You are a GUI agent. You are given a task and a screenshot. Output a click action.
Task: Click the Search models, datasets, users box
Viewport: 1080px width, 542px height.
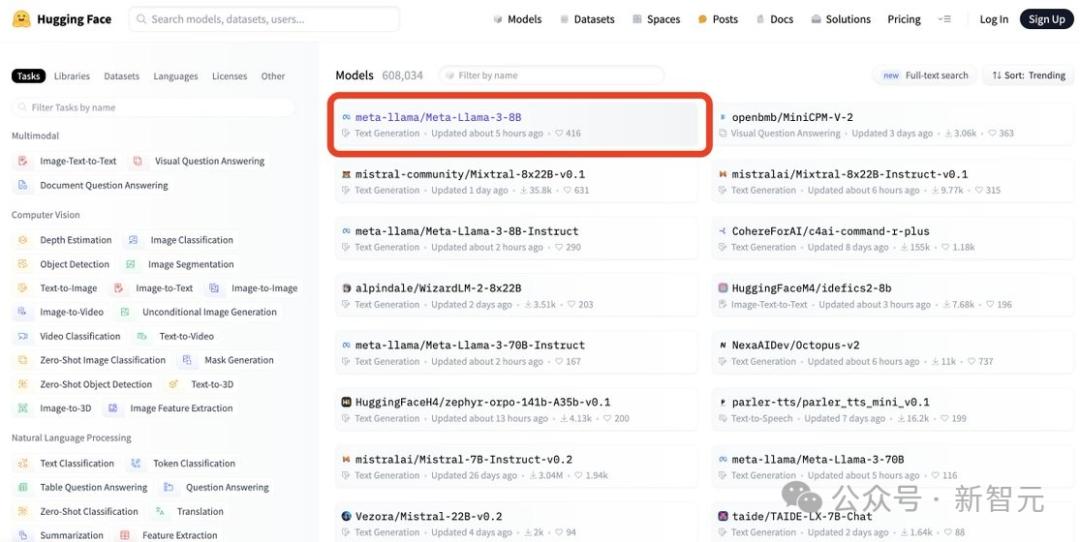(264, 19)
